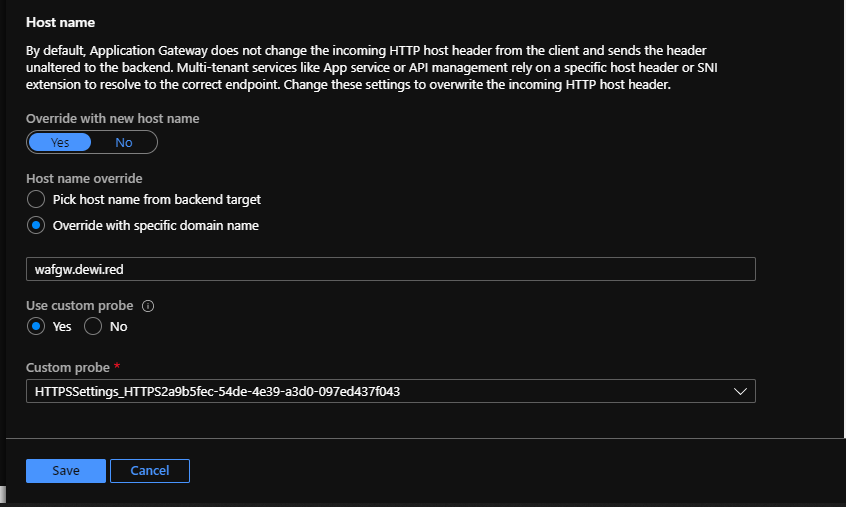
Task: Select No for Use custom probe
Action: pyautogui.click(x=94, y=326)
